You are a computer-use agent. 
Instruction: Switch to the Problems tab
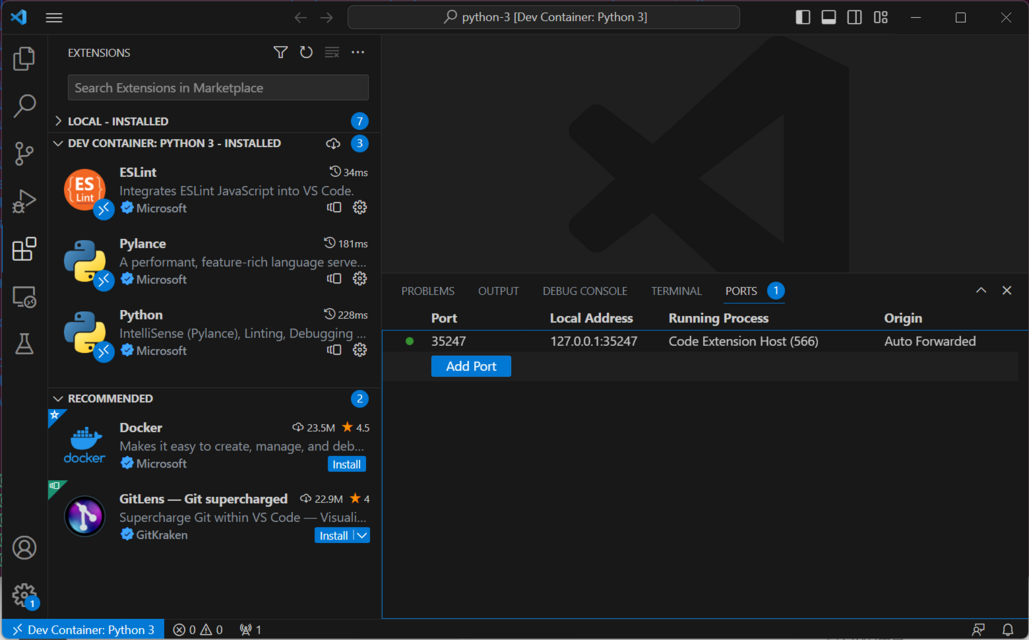(428, 291)
